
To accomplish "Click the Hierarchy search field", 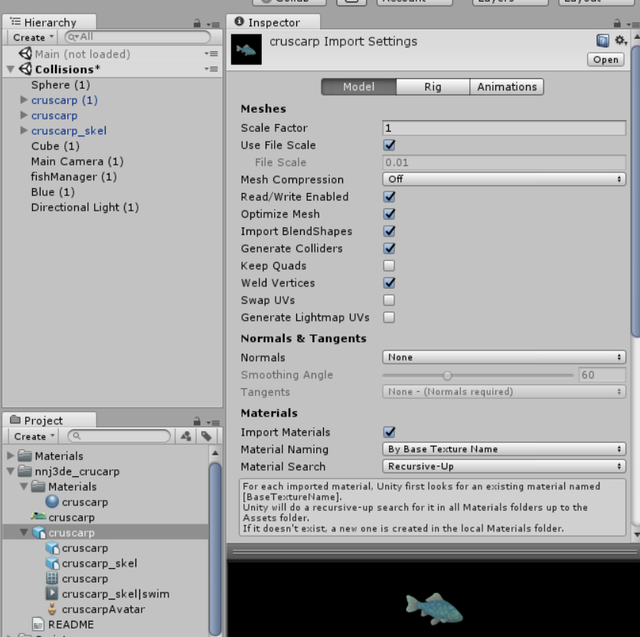I will point(138,37).
